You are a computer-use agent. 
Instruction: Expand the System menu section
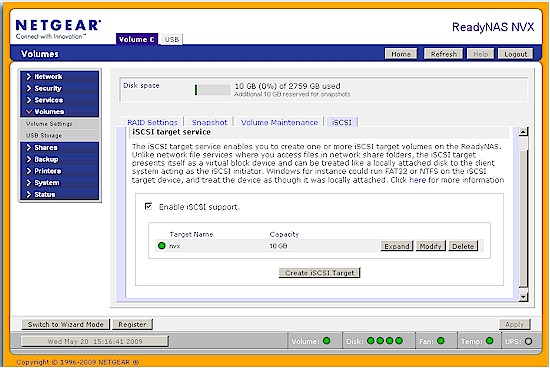[60, 183]
